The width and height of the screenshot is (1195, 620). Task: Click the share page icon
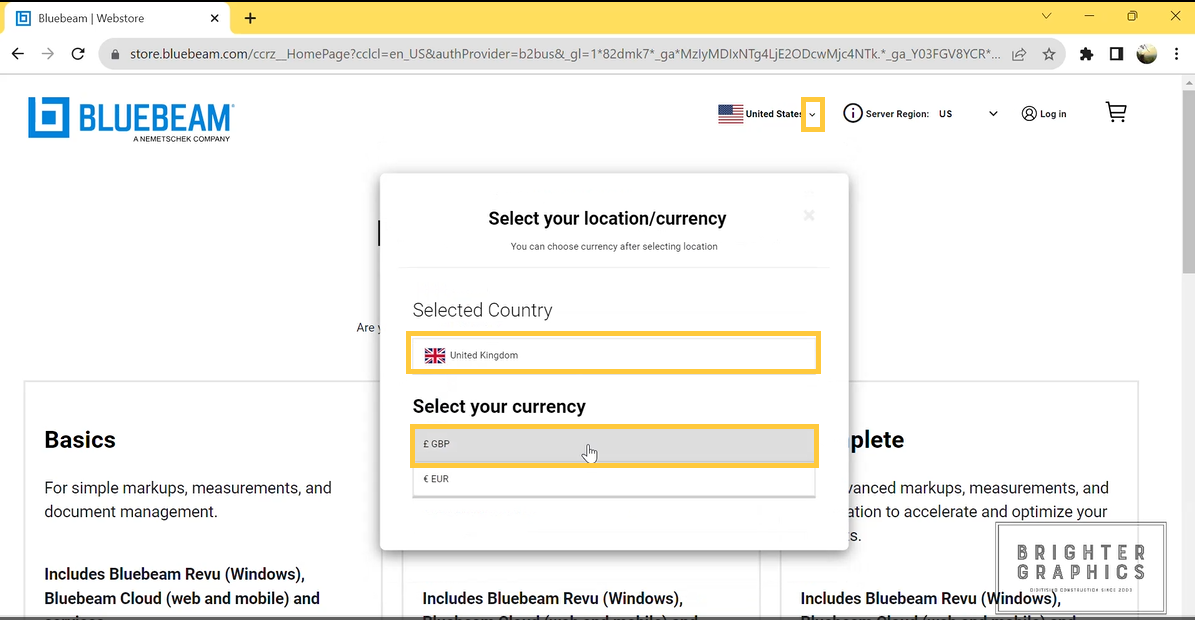(x=1019, y=54)
